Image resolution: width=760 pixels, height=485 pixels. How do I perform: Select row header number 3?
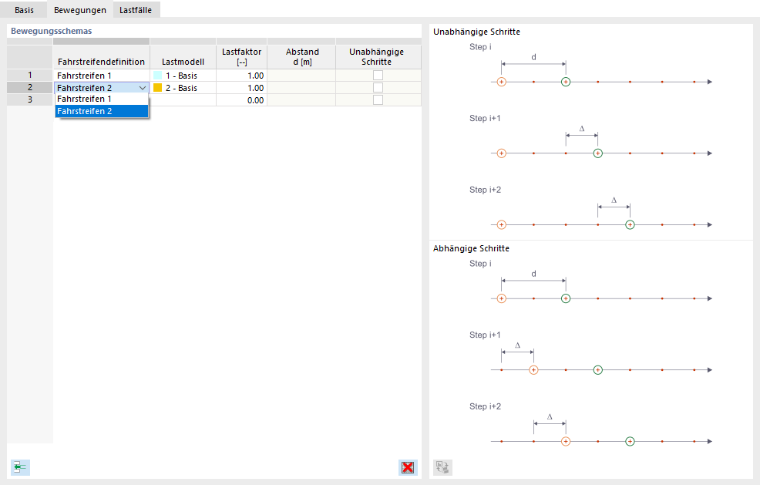tap(30, 100)
